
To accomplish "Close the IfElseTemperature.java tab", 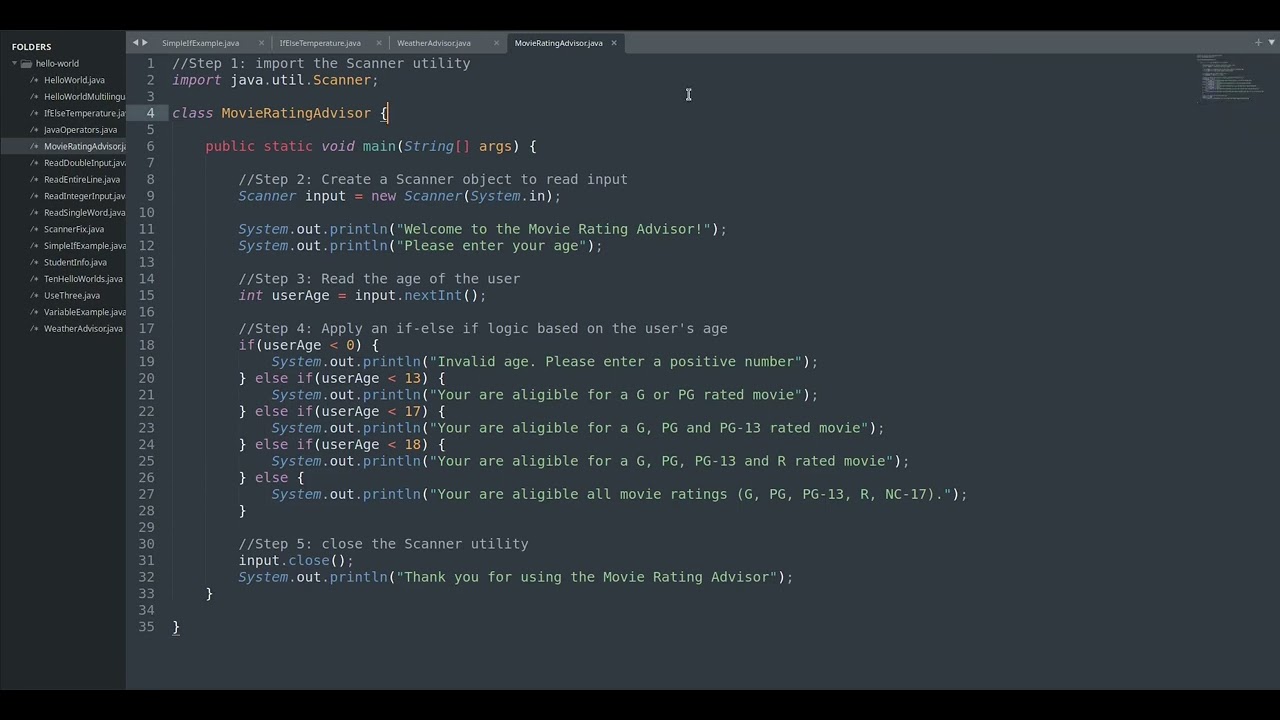I will point(379,43).
